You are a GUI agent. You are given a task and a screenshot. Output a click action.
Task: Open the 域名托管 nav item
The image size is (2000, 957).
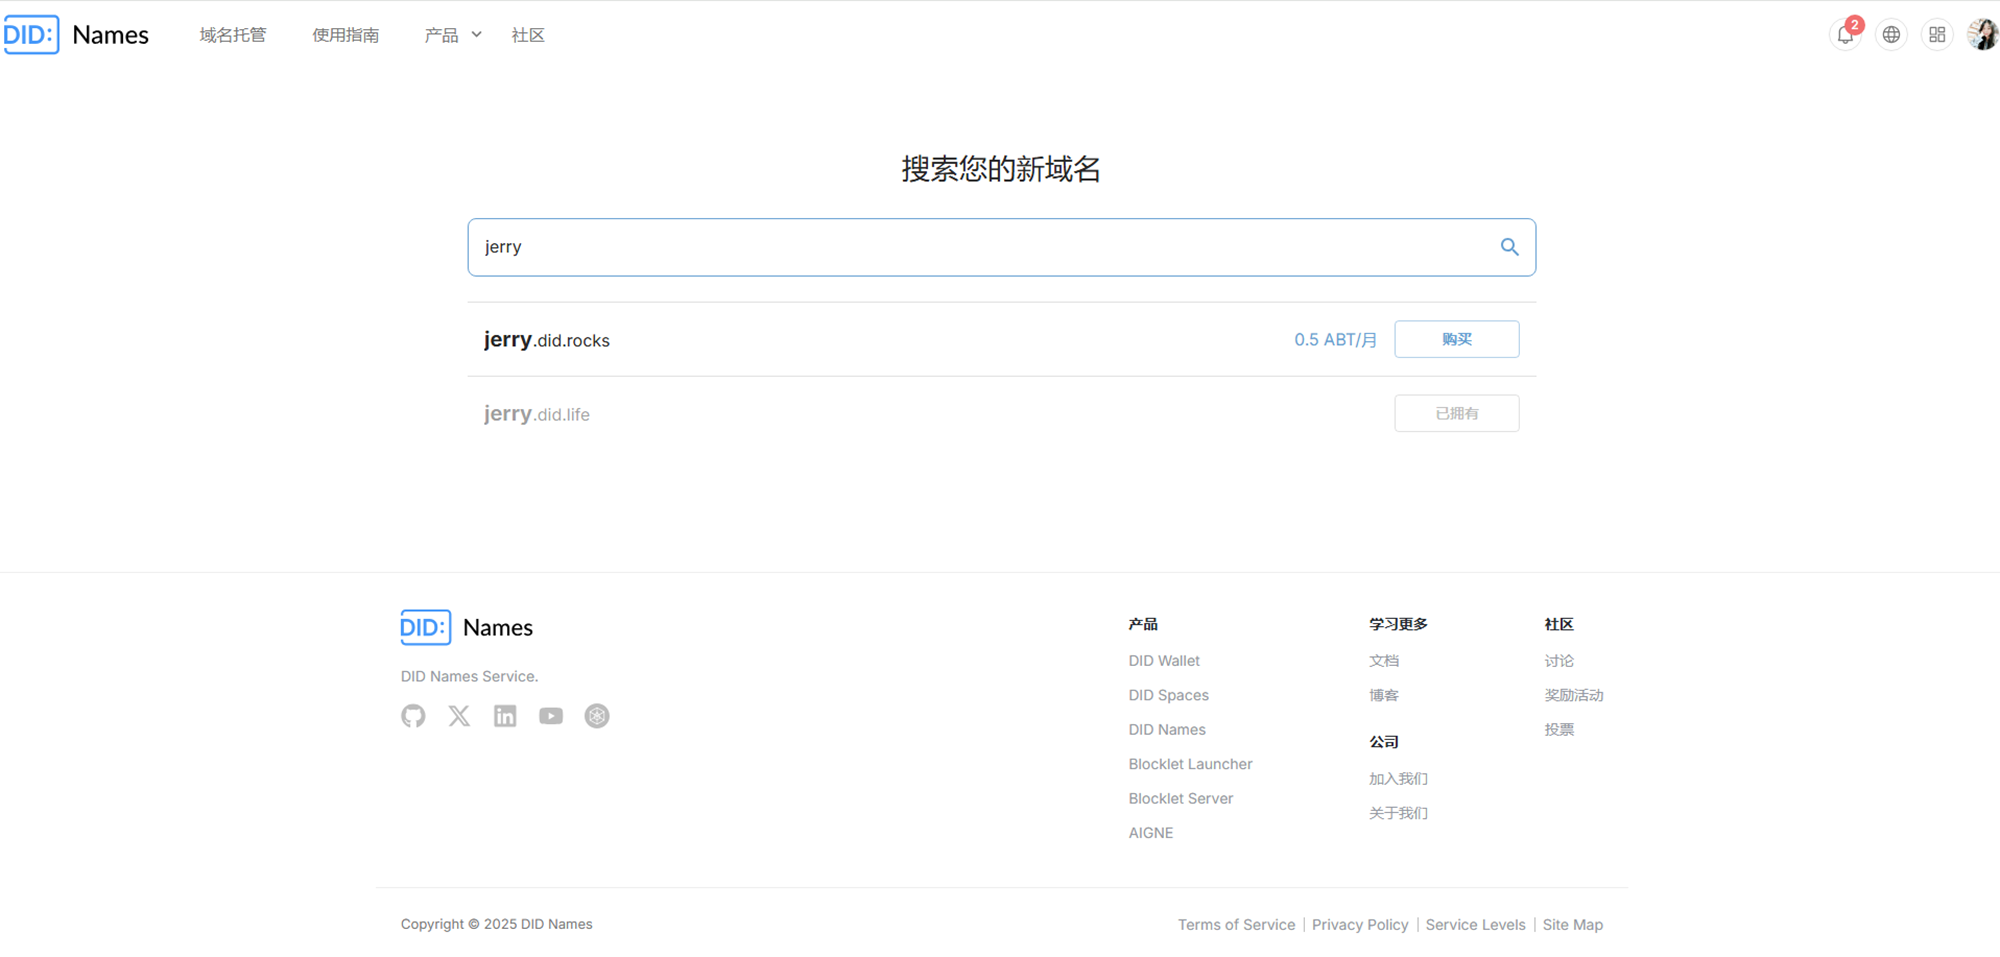tap(233, 35)
